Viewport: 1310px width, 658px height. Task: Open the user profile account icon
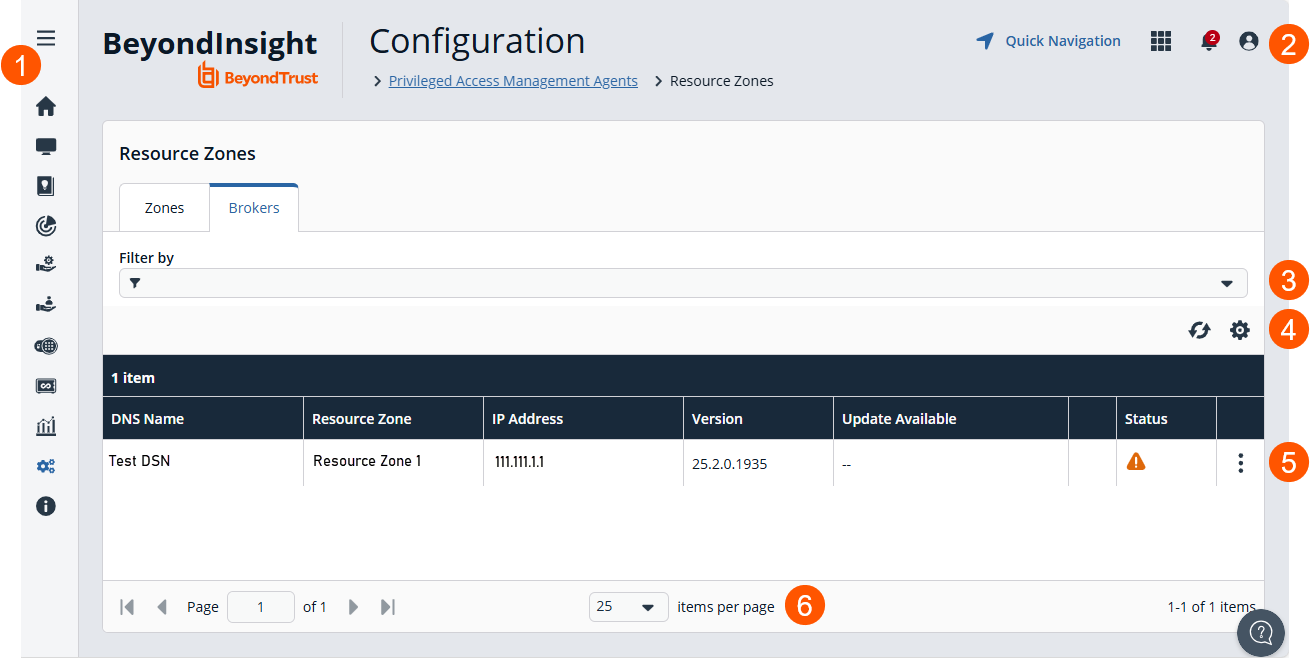pos(1248,41)
